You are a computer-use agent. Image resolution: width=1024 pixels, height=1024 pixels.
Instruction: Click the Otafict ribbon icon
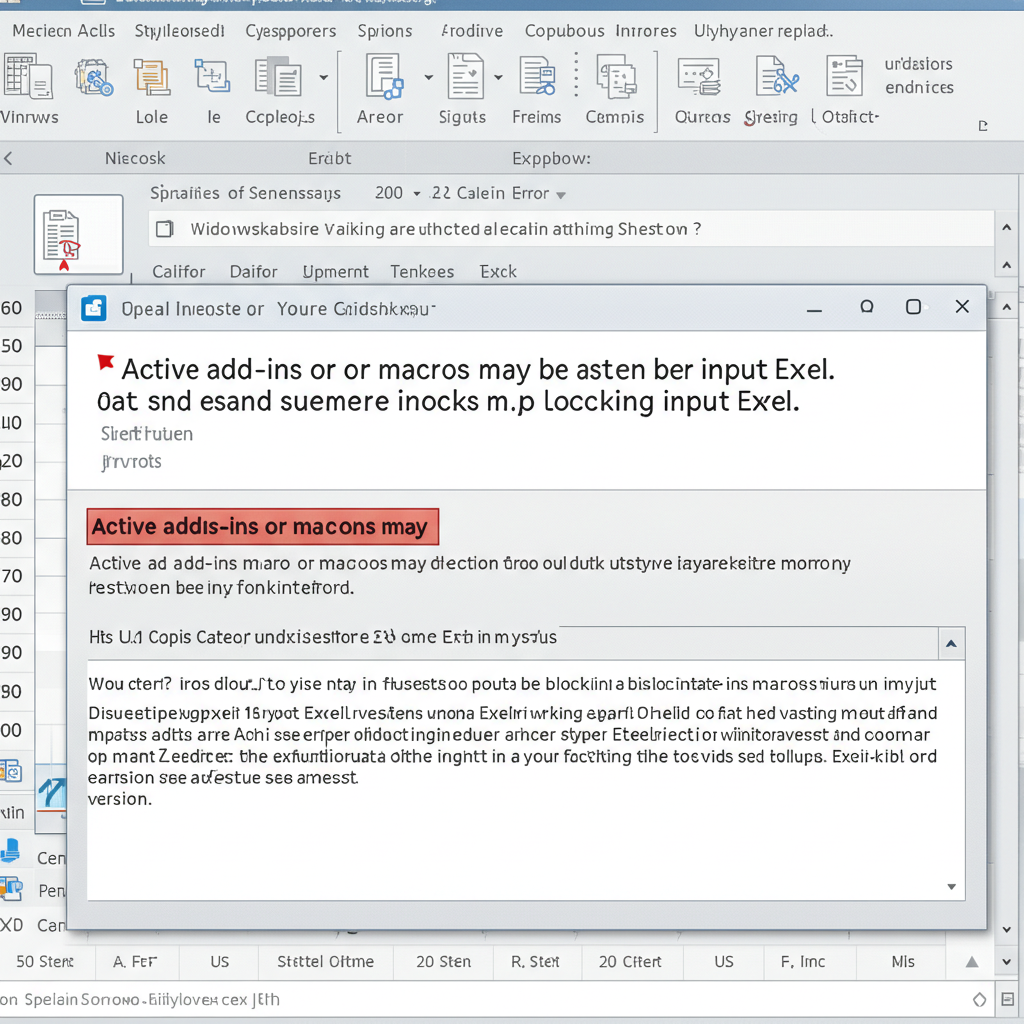point(844,76)
